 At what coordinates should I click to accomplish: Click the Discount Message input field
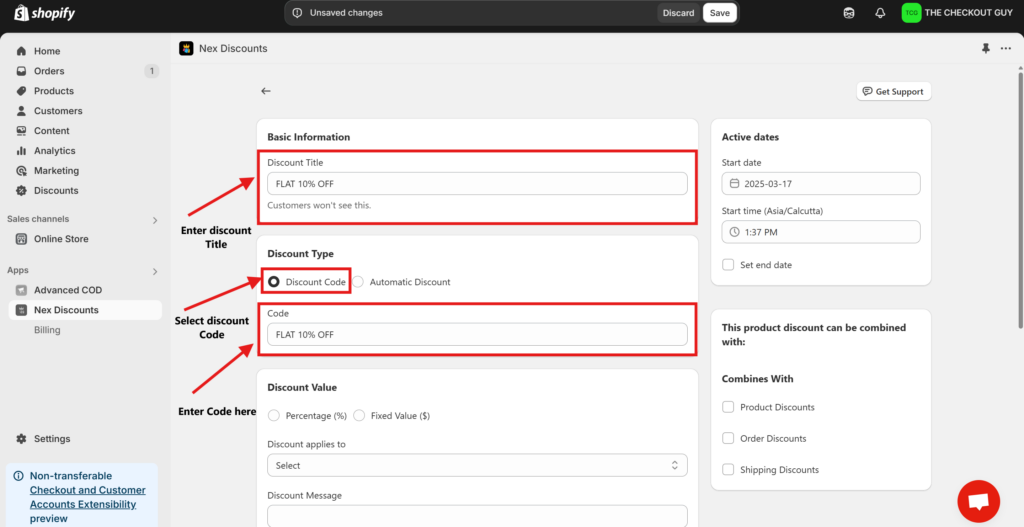[x=477, y=515]
